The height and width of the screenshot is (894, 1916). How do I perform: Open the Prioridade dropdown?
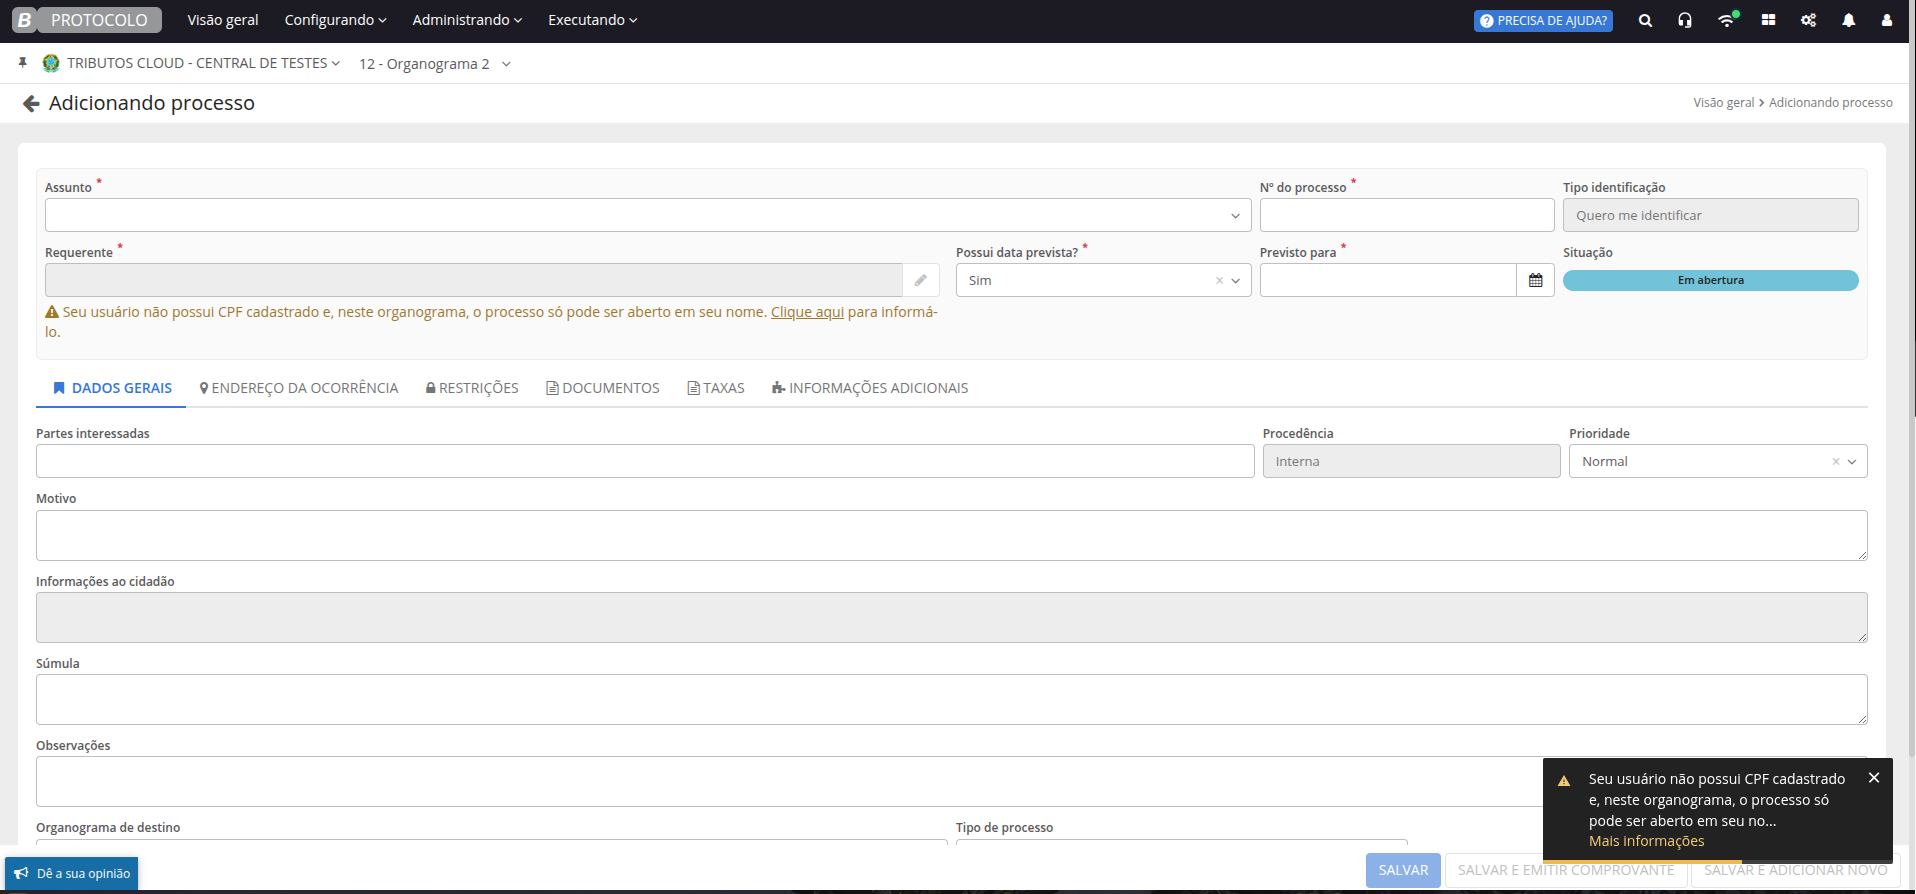[1852, 462]
